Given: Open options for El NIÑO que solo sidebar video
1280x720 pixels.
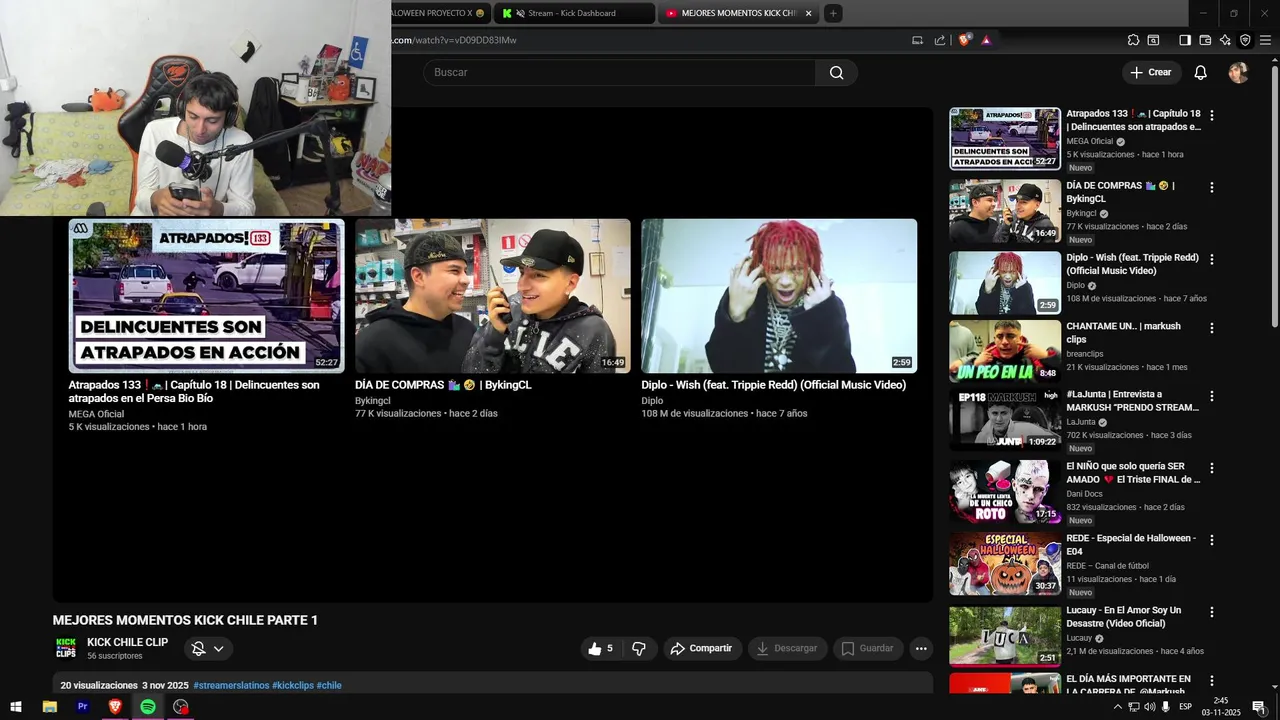Looking at the screenshot, I should [x=1212, y=468].
